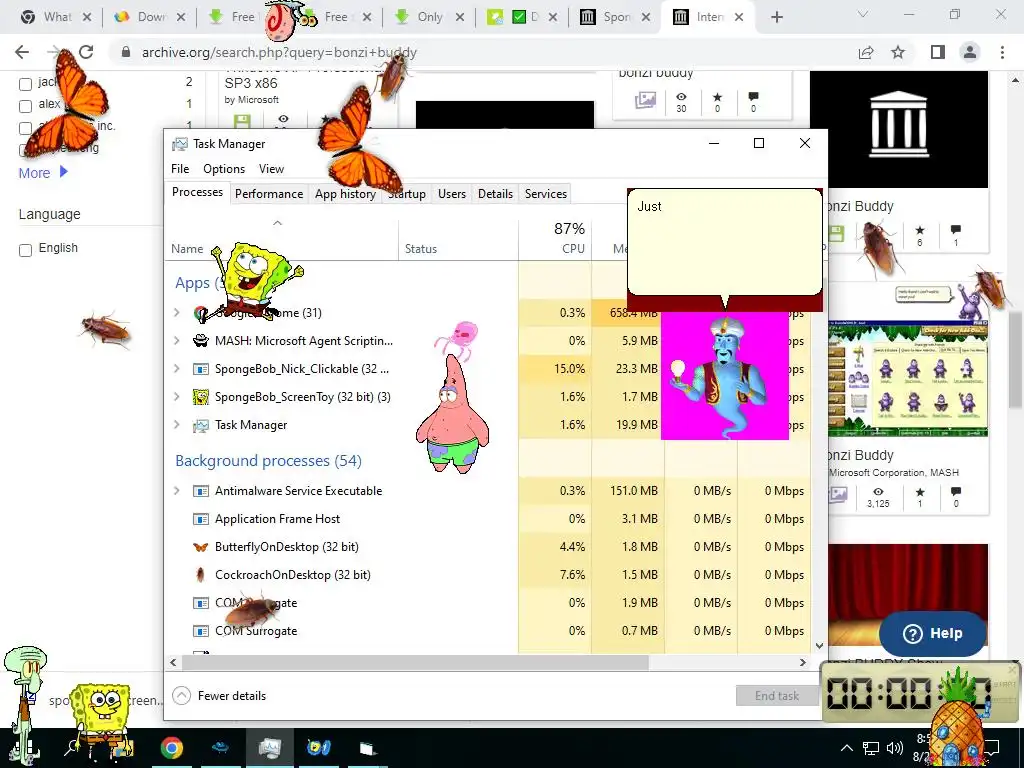Open the volume speaker tray icon
1024x768 pixels.
895,748
